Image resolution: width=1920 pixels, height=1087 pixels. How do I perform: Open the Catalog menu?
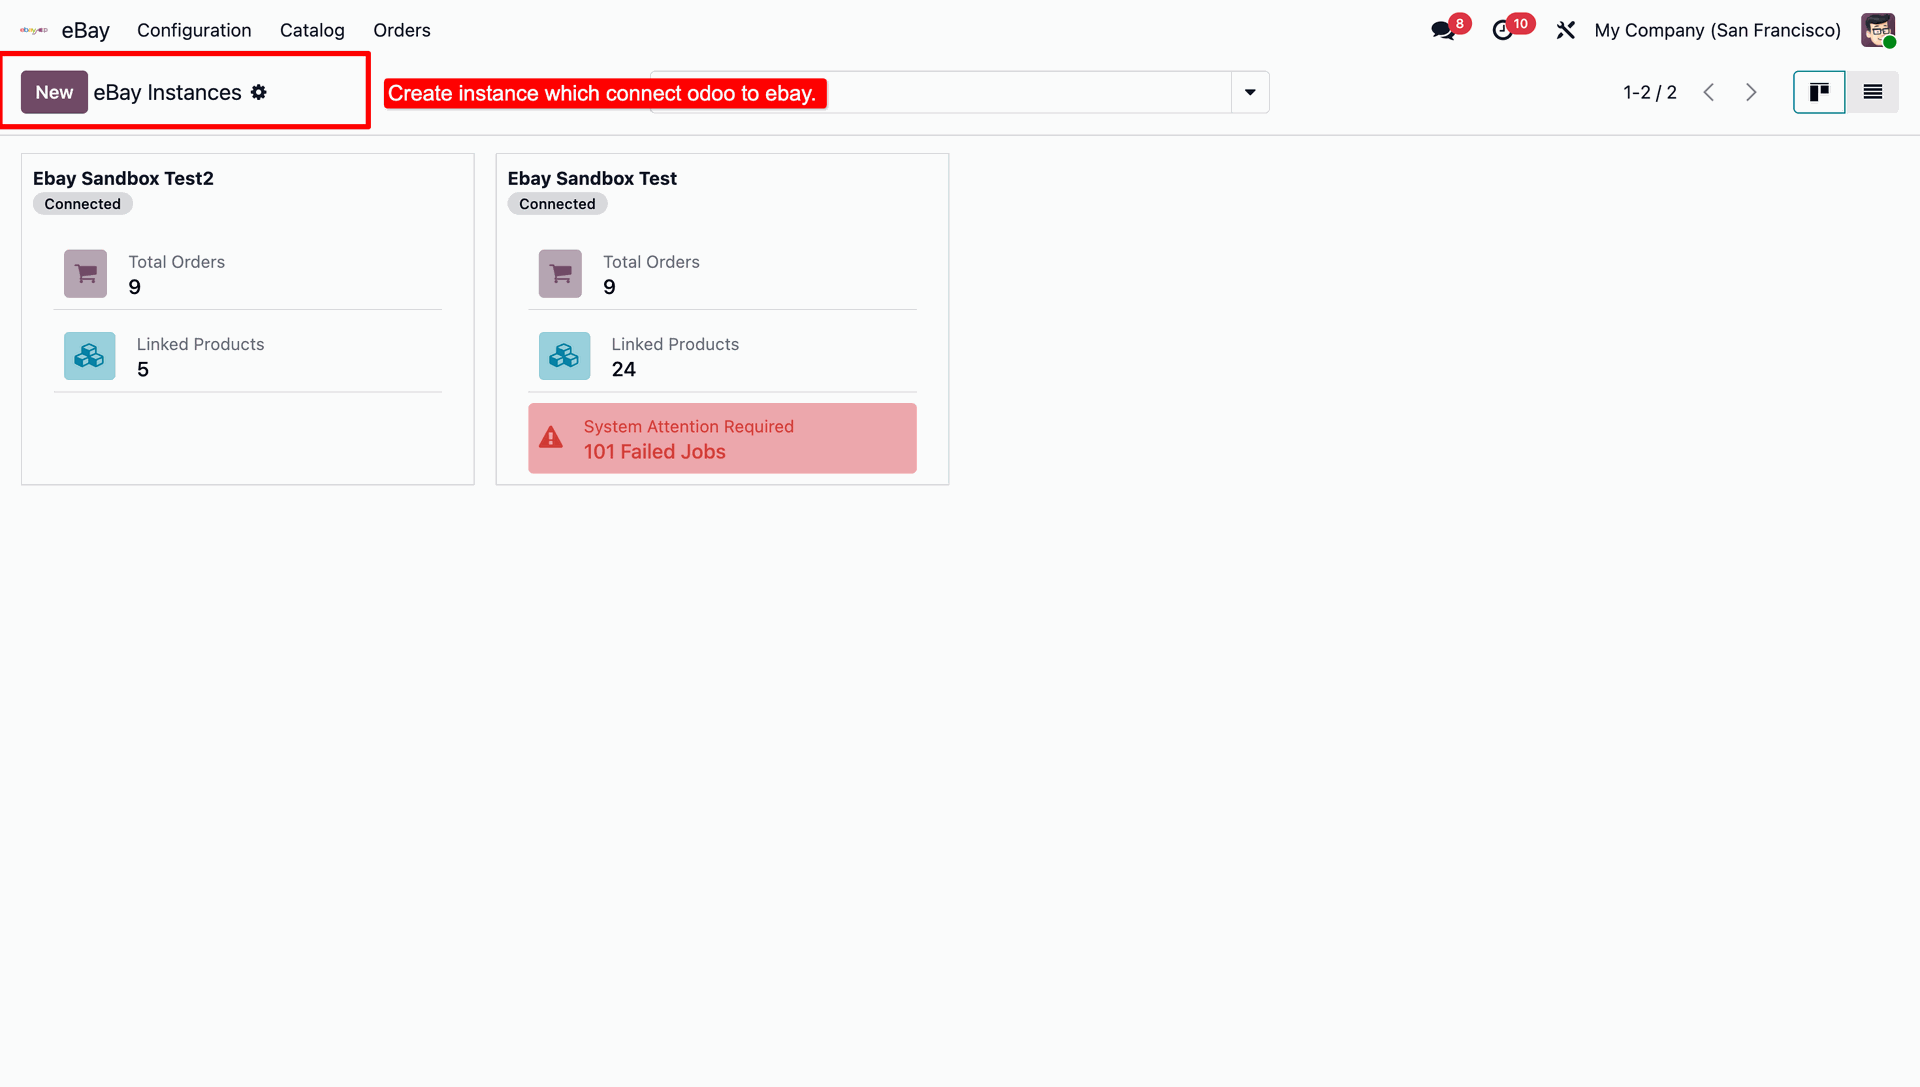coord(312,30)
